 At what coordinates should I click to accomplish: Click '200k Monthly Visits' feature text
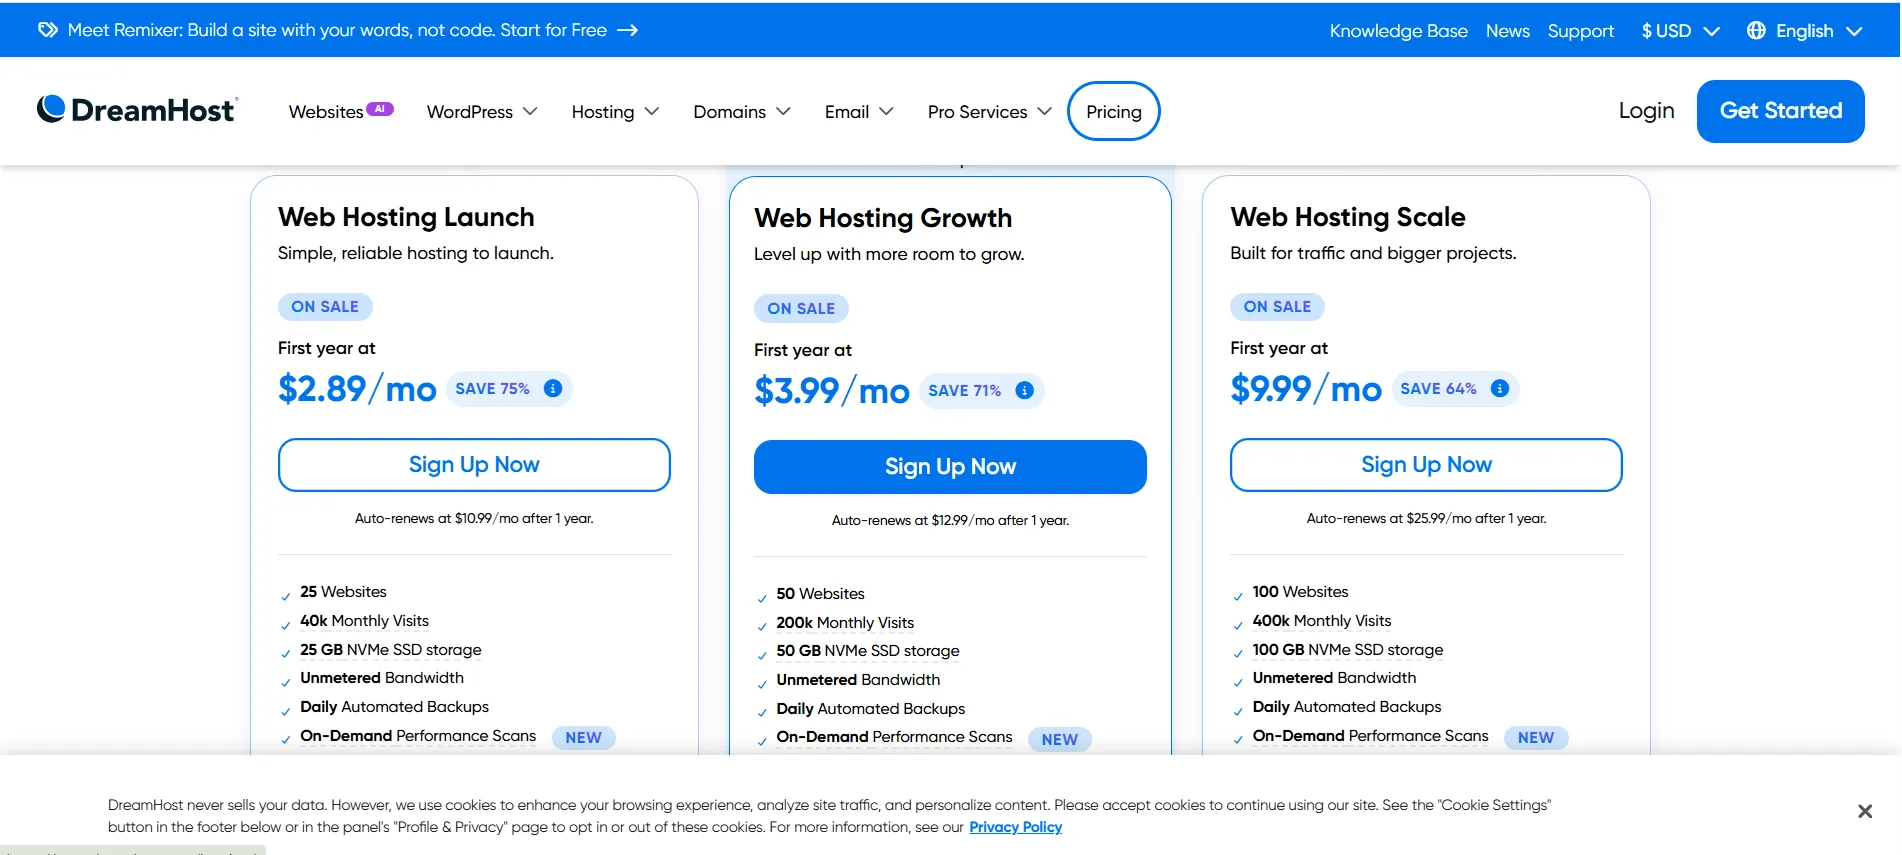pyautogui.click(x=845, y=623)
